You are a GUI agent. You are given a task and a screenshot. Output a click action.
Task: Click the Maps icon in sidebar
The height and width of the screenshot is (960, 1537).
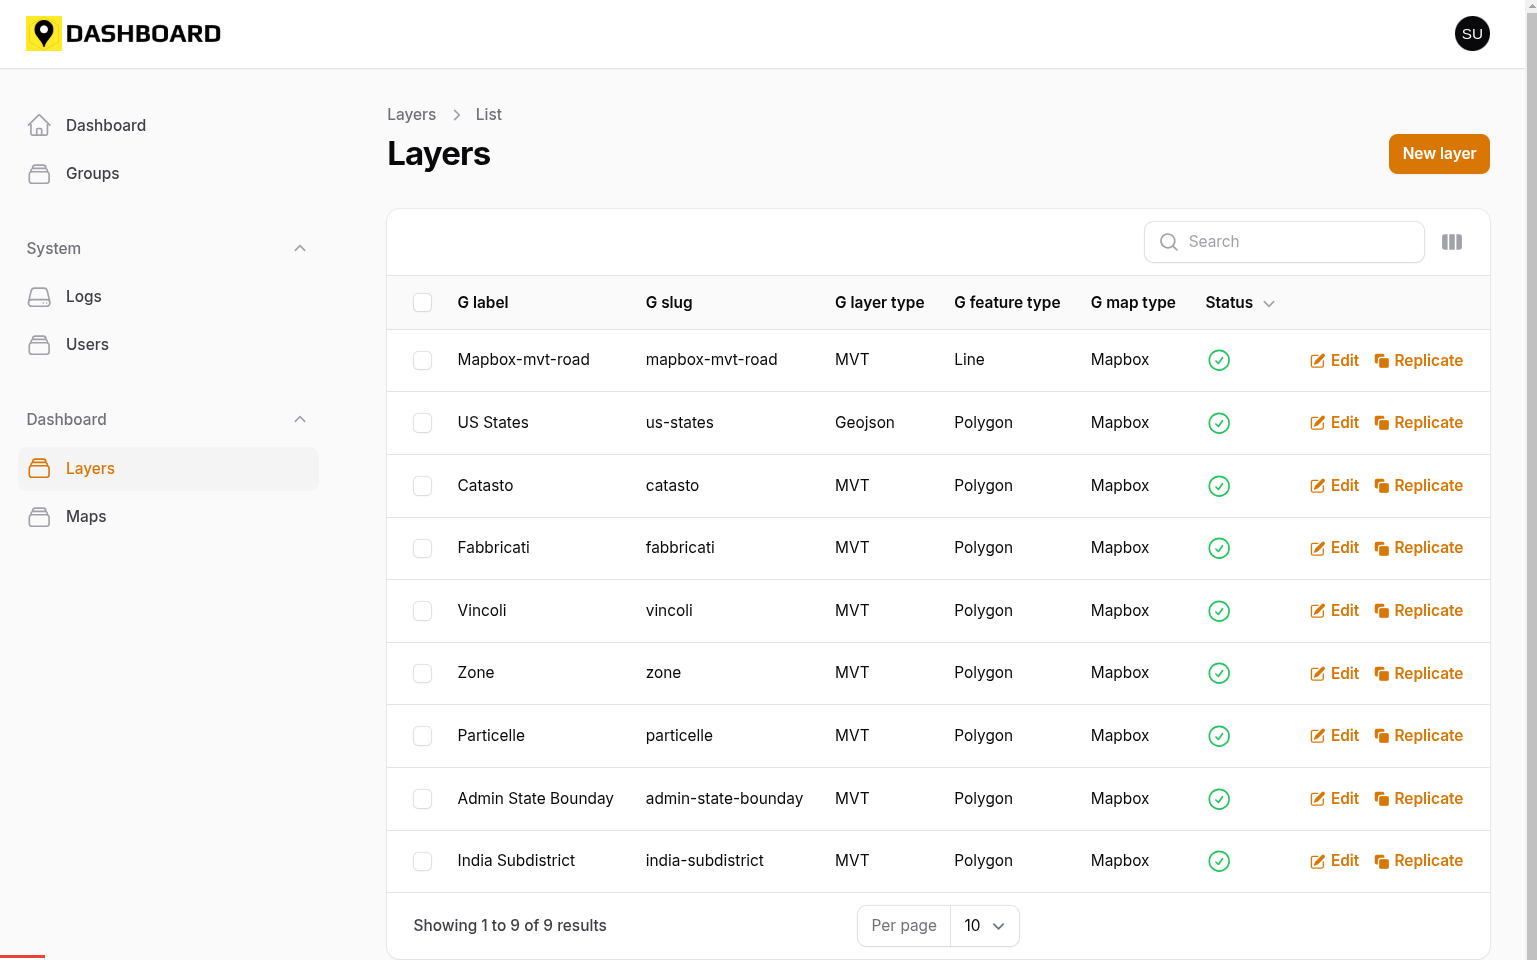tap(39, 517)
